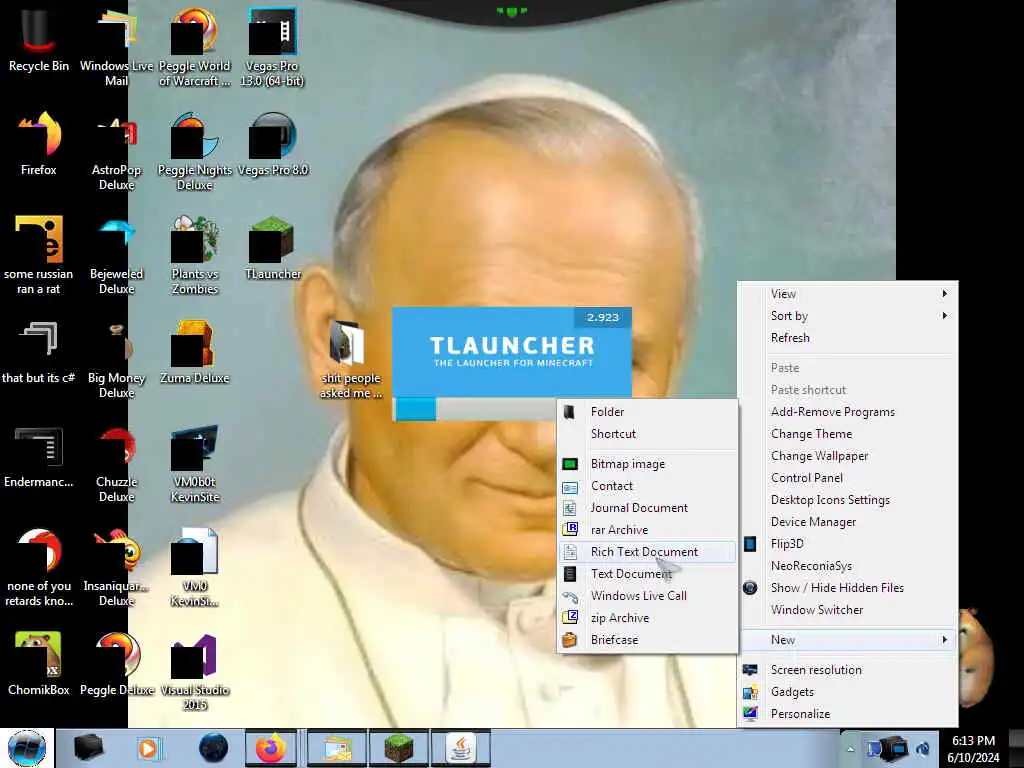Create a new Contact

[x=648, y=487]
